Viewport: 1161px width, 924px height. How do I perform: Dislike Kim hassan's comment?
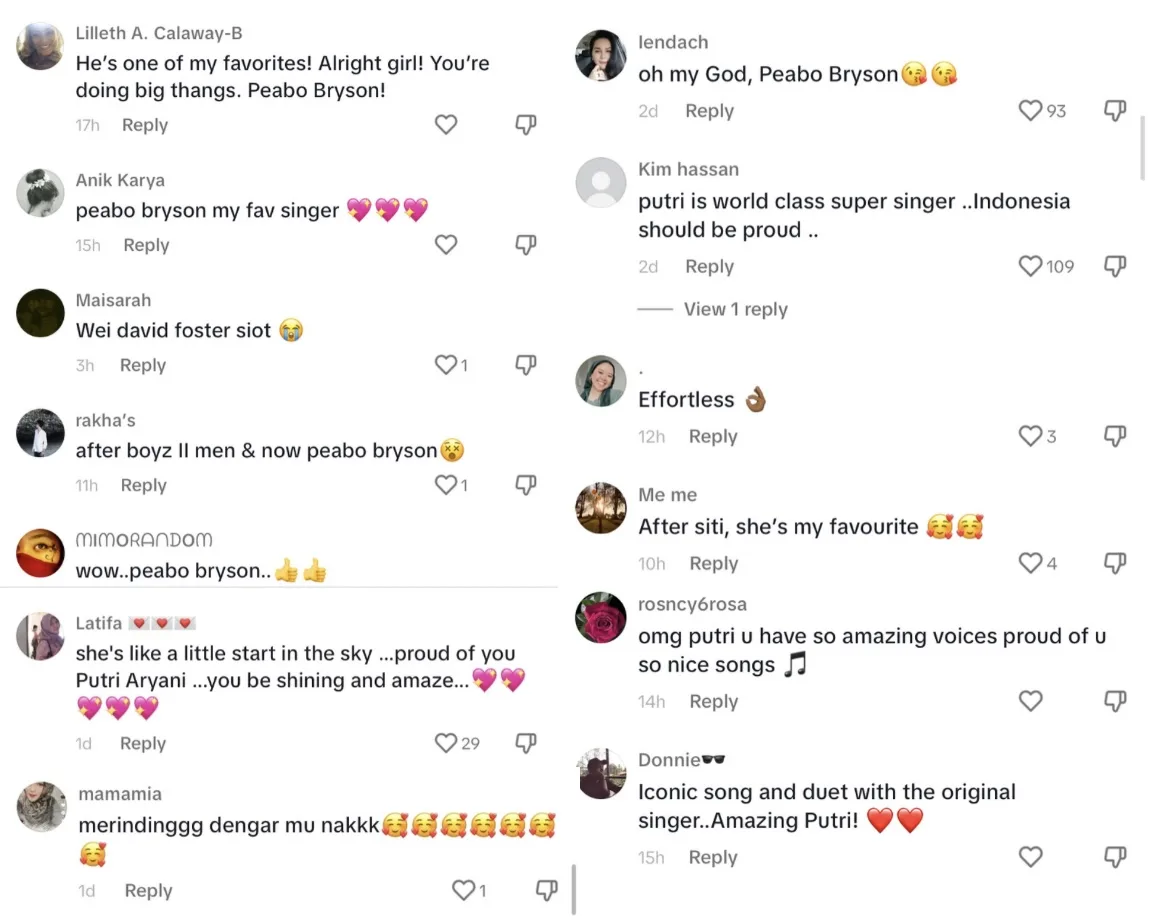(x=1115, y=266)
